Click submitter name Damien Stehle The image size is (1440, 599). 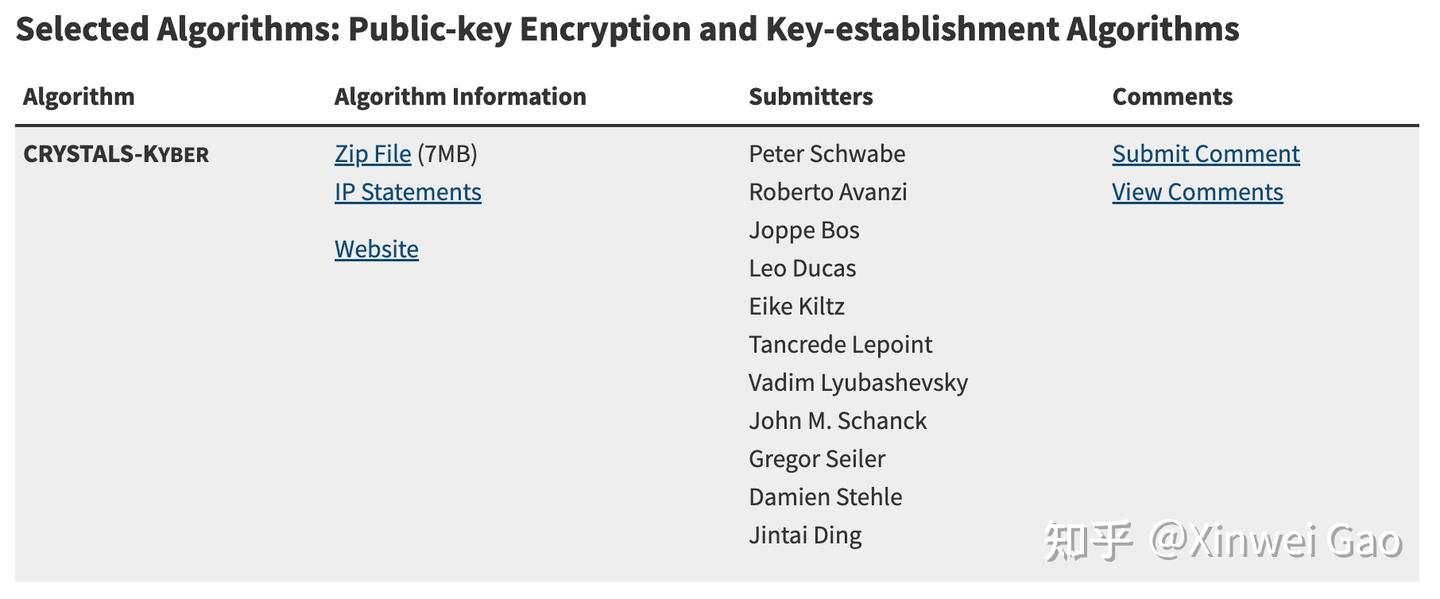pos(825,497)
